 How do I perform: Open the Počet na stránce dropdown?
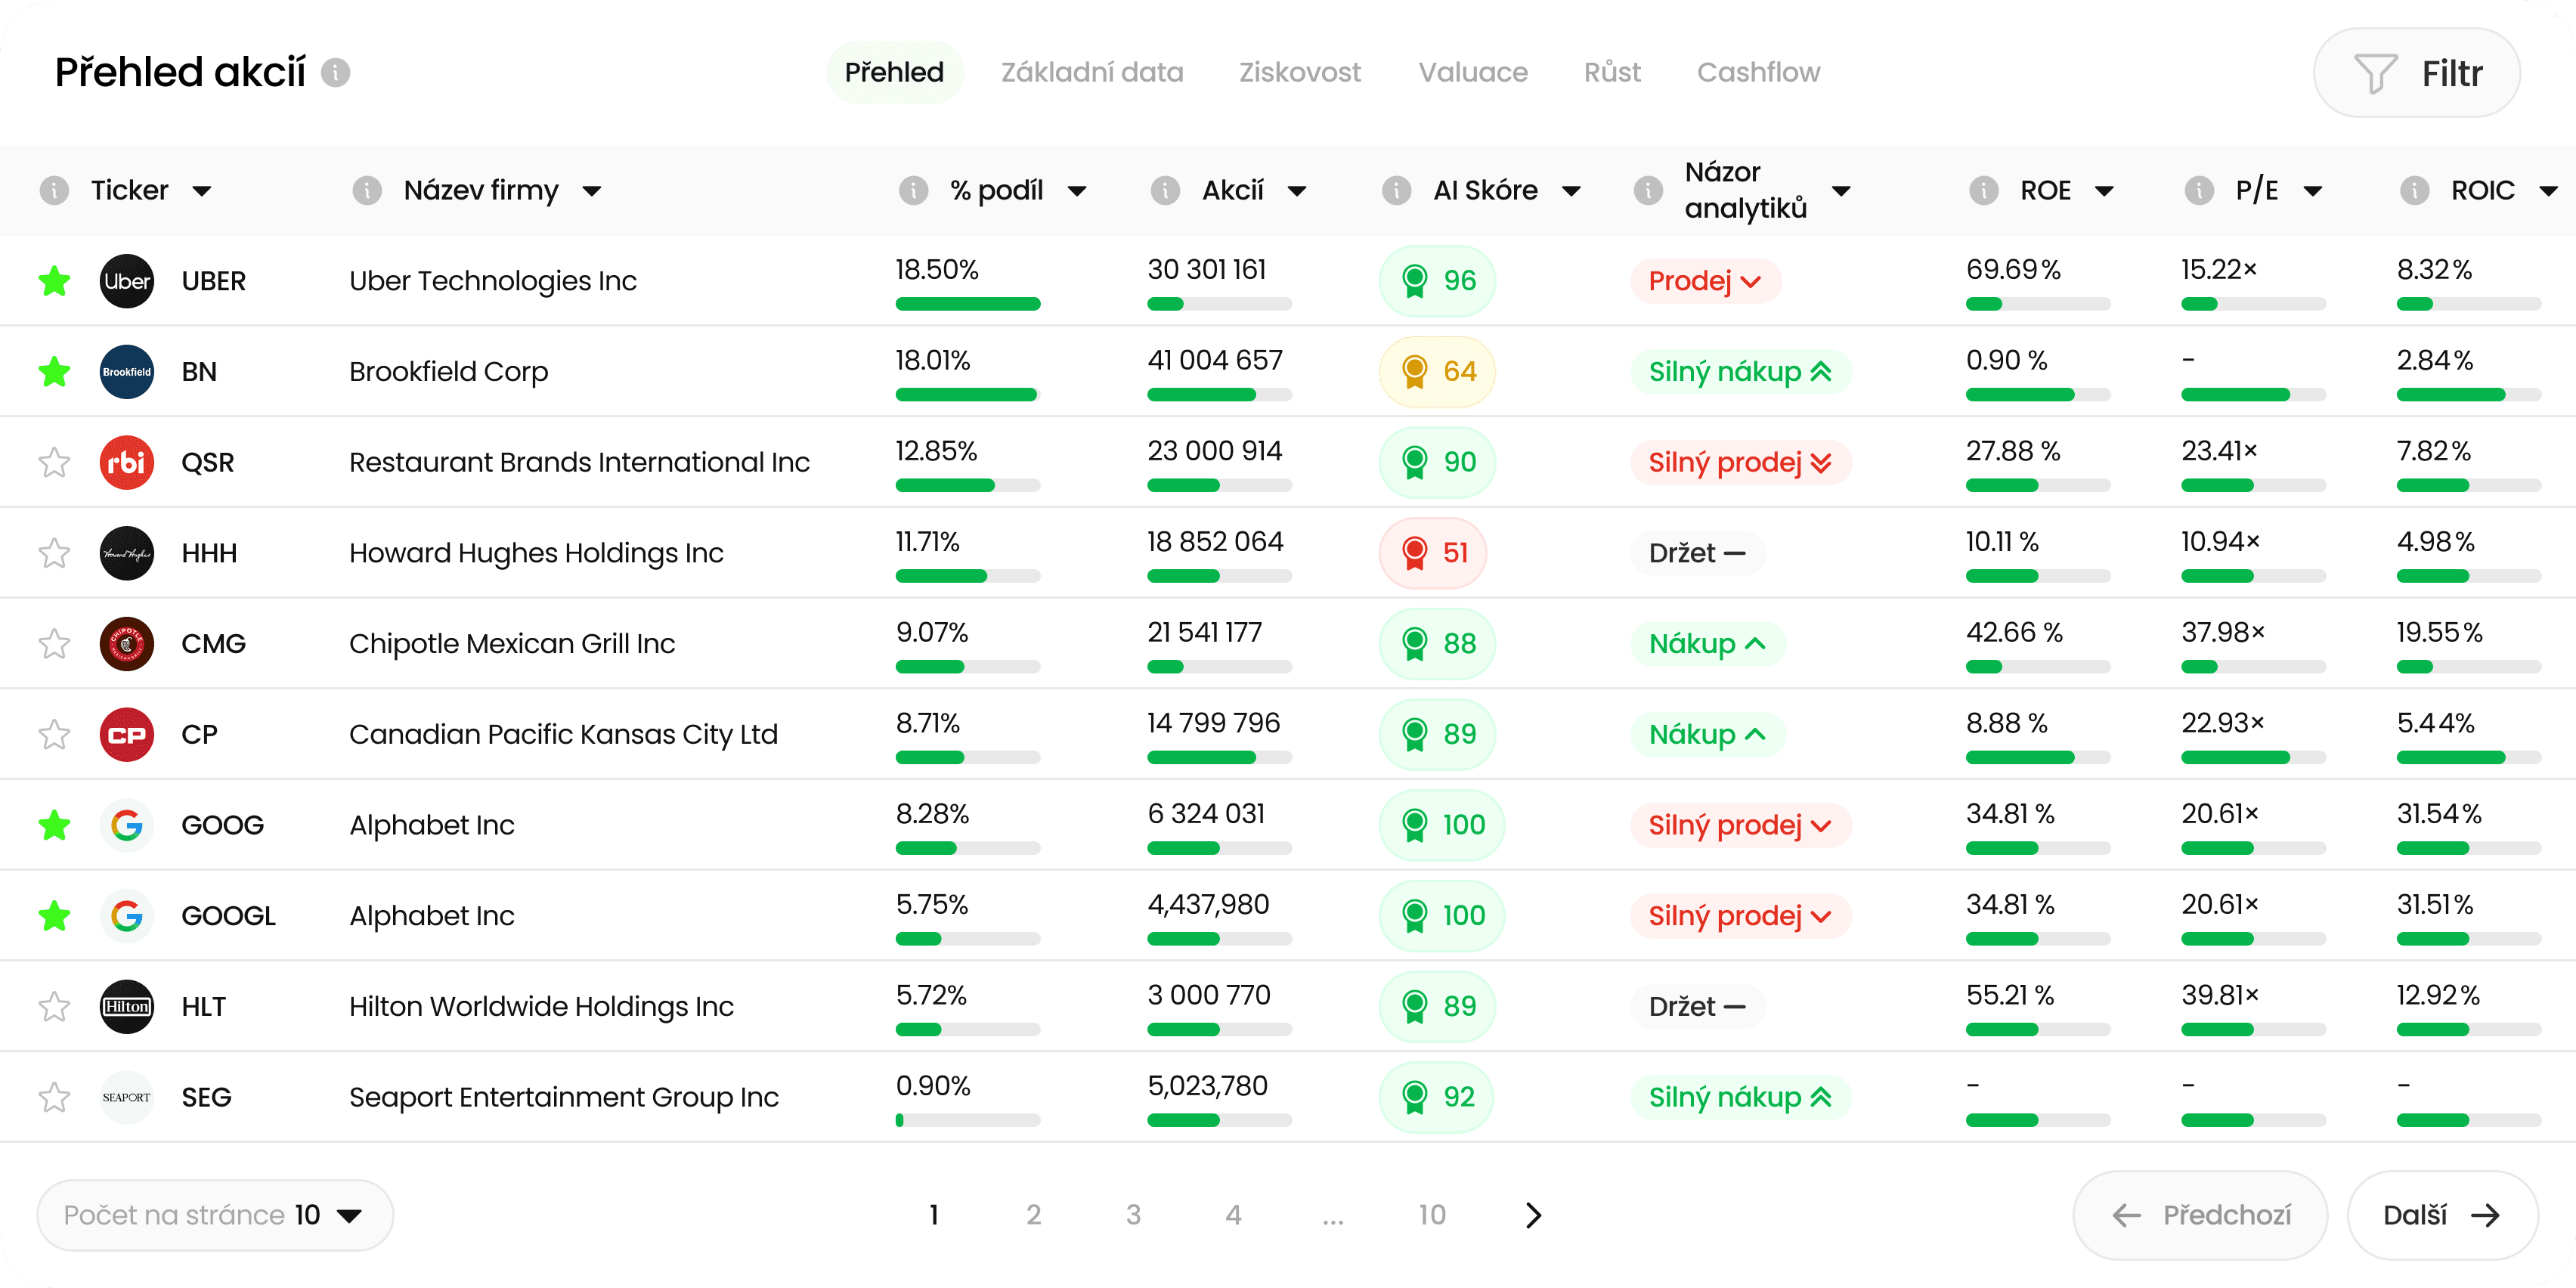pos(214,1215)
